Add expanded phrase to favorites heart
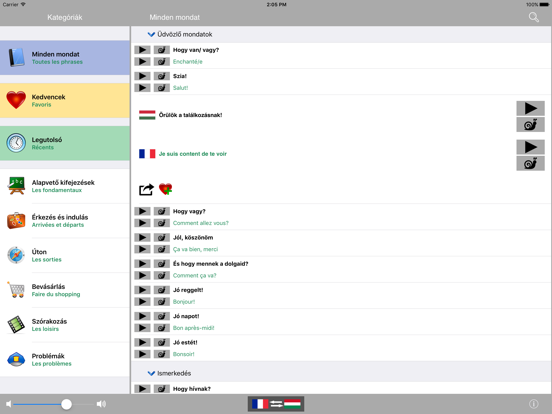552x414 pixels. tap(165, 189)
